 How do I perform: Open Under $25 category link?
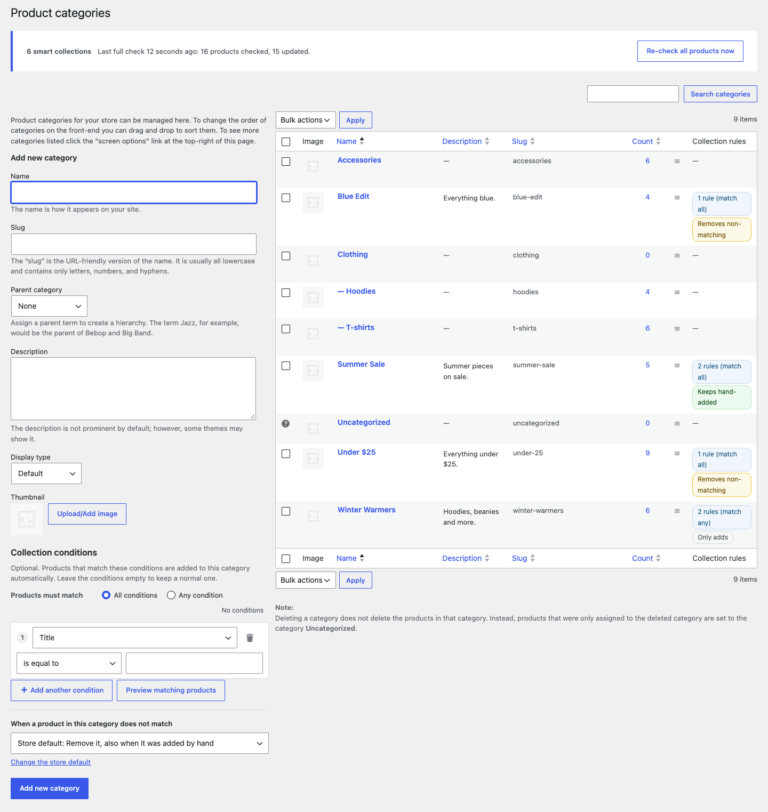click(x=356, y=452)
